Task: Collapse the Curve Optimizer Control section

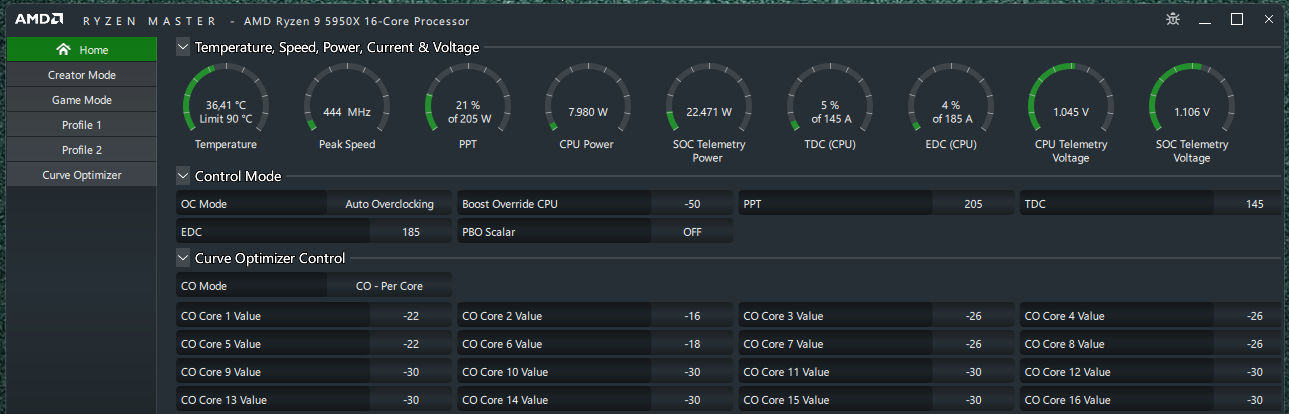Action: (183, 258)
